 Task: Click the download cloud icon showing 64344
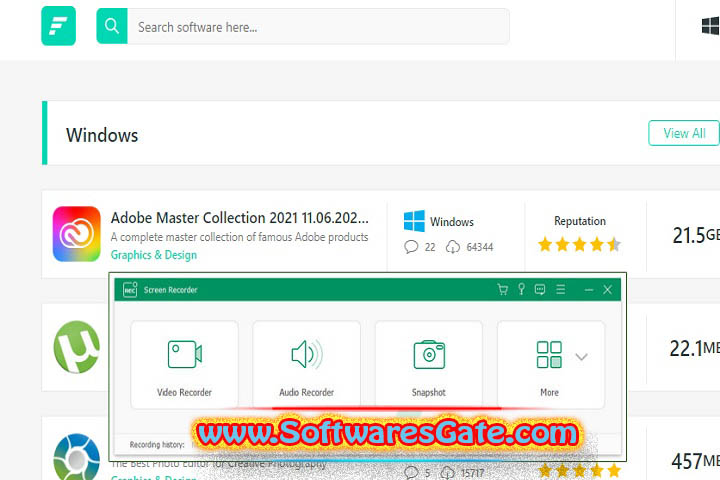coord(452,247)
